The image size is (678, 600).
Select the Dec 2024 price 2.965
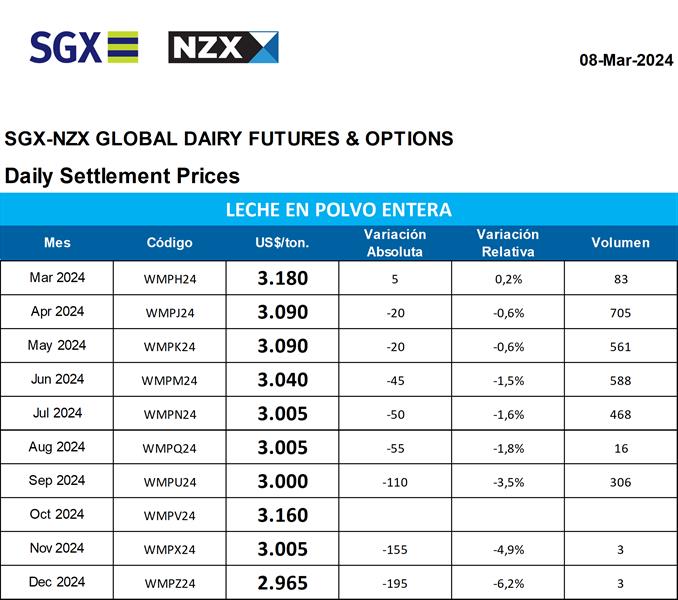[x=282, y=582]
